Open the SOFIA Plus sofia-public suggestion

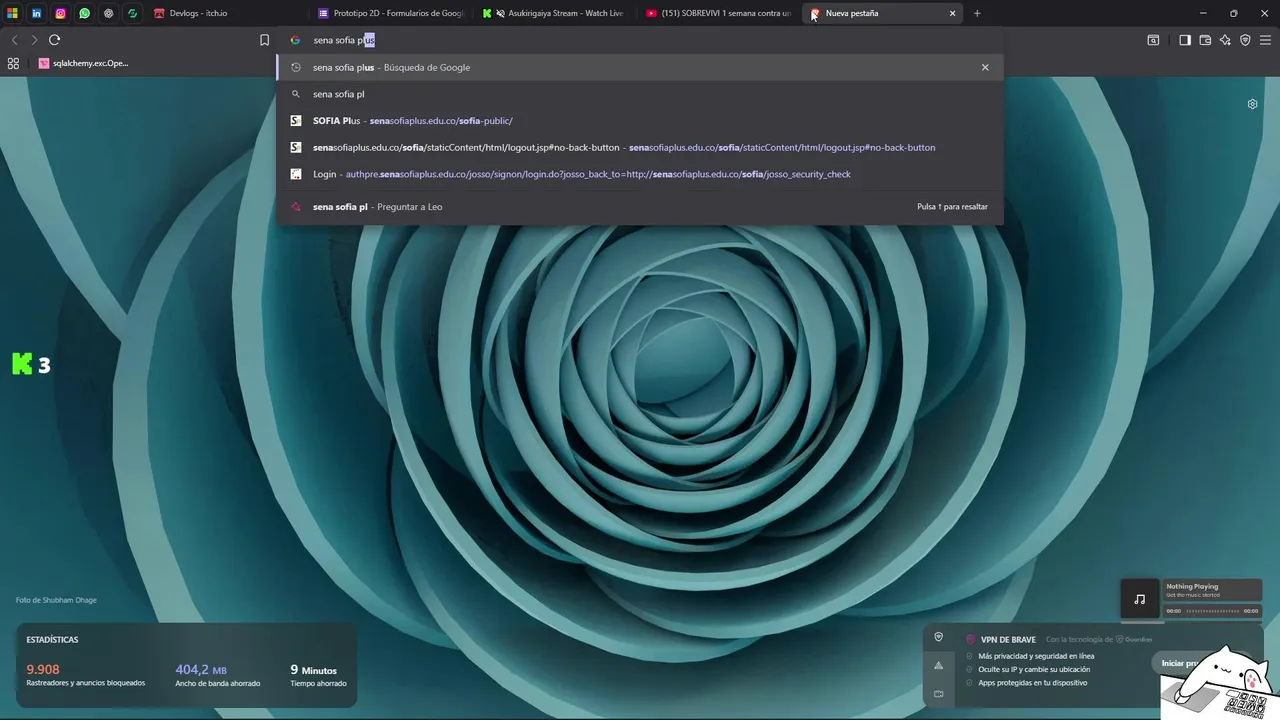pyautogui.click(x=640, y=121)
